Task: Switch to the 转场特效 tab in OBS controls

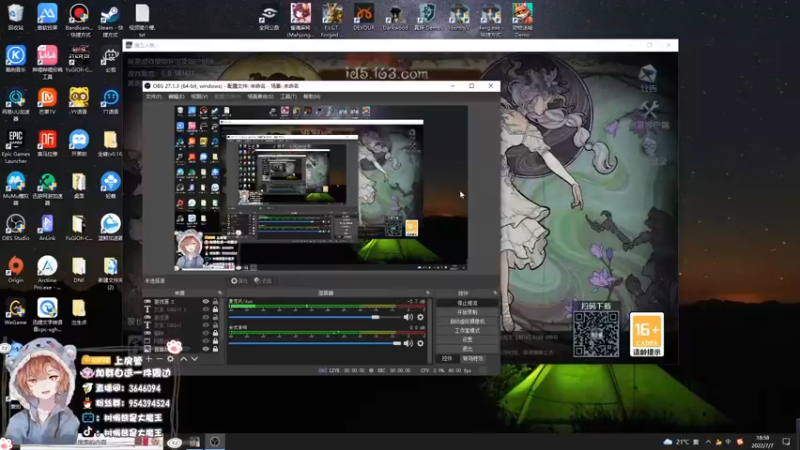Action: pos(473,359)
